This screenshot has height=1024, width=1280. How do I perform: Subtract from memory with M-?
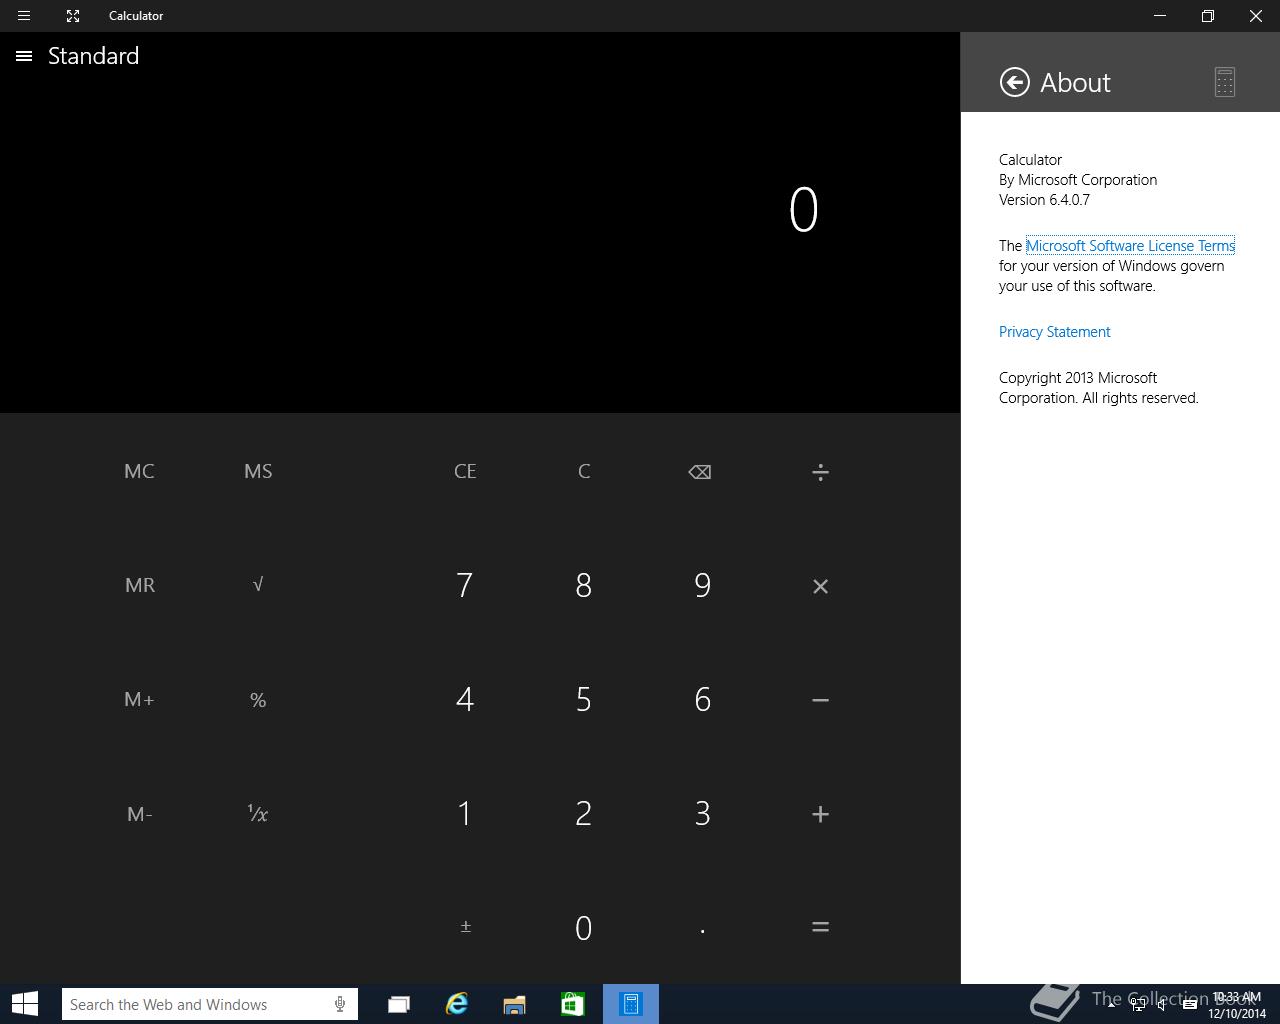tap(139, 814)
